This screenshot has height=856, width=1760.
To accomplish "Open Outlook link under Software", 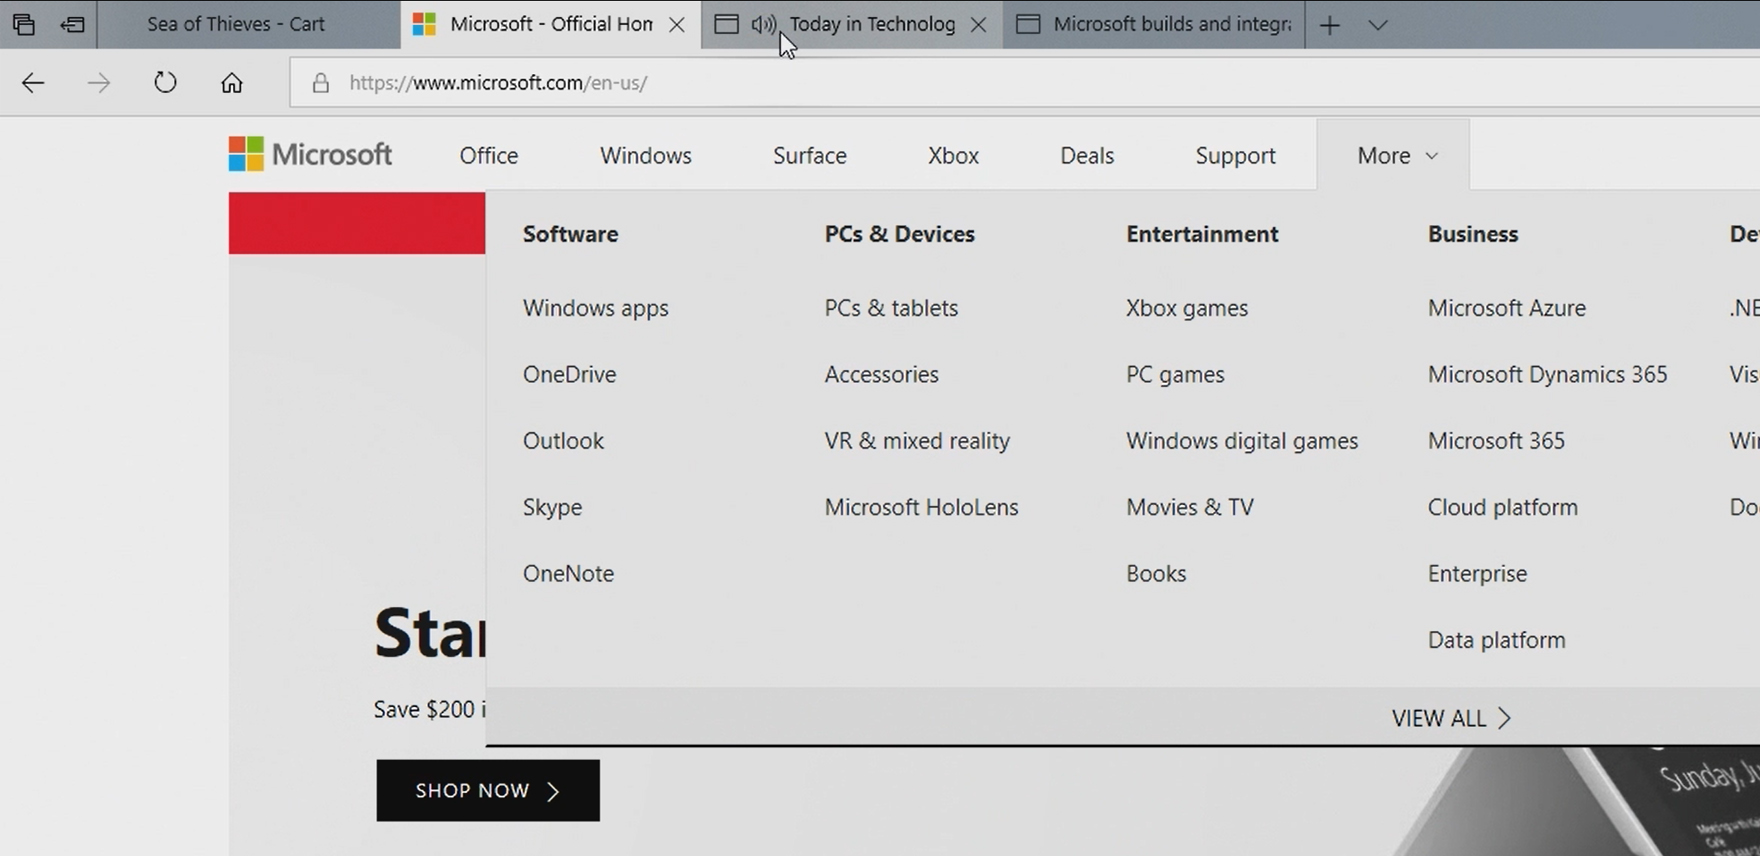I will [563, 441].
